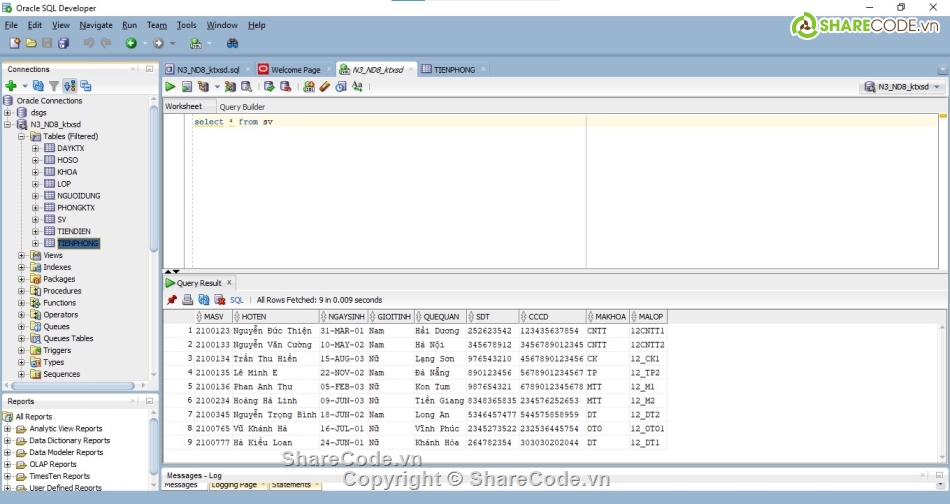Open the Navigate menu

pos(96,25)
